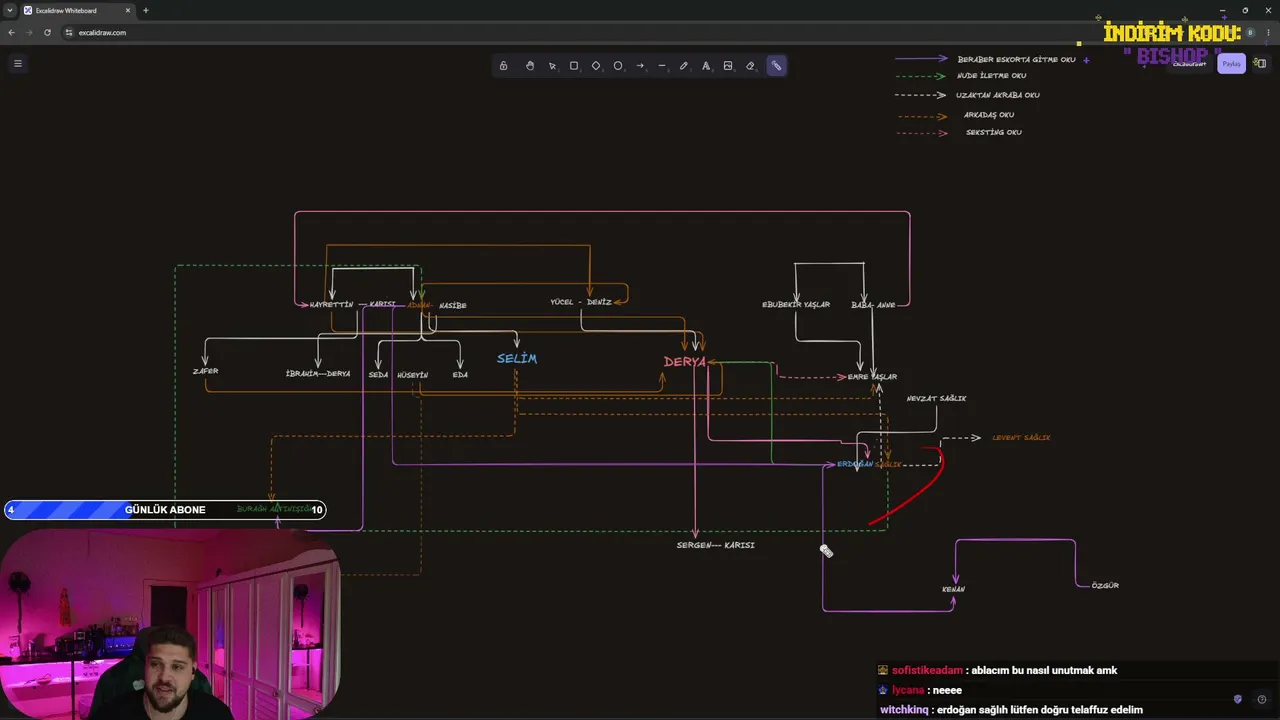
Task: Select the Eraser tool
Action: click(750, 66)
